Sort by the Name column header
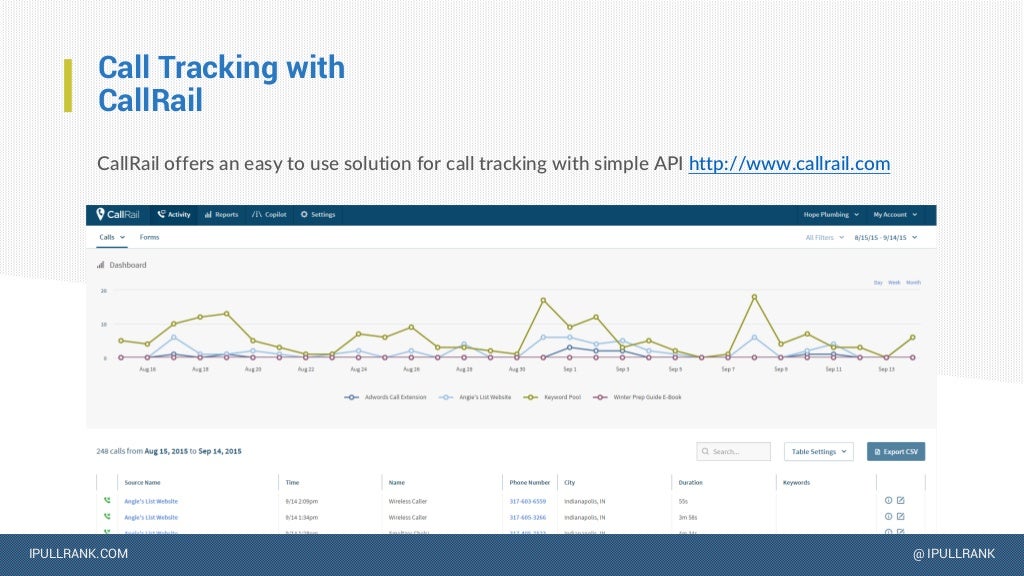 click(x=396, y=483)
